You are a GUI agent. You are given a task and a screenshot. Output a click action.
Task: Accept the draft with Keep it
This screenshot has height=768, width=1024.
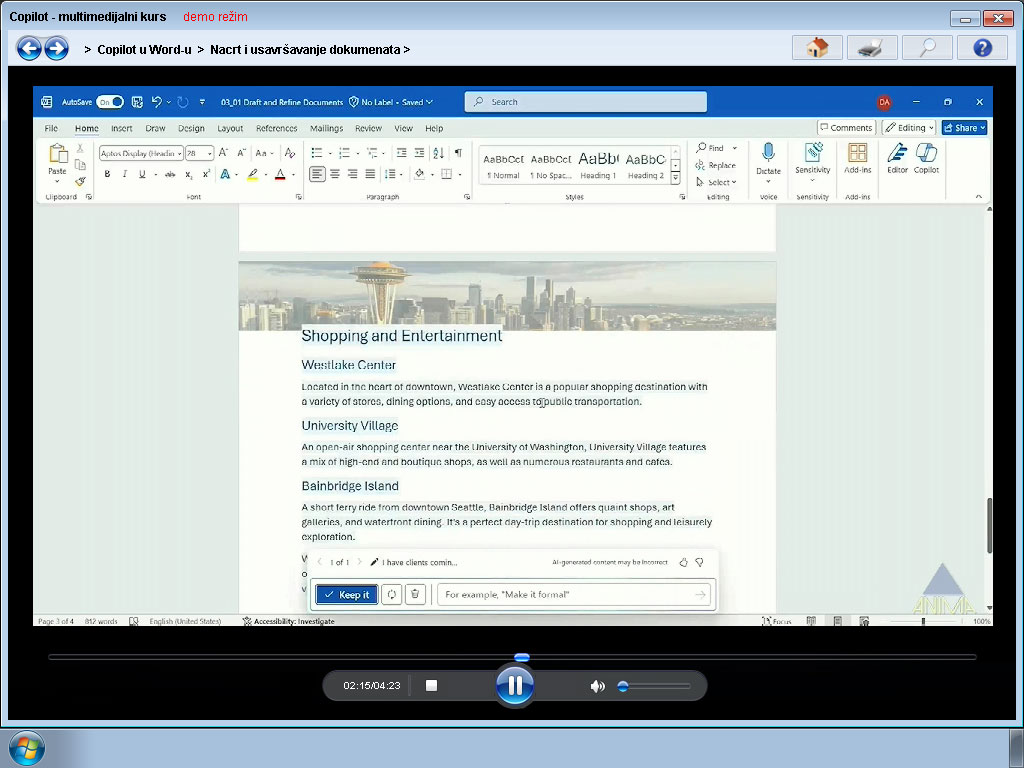[x=347, y=594]
